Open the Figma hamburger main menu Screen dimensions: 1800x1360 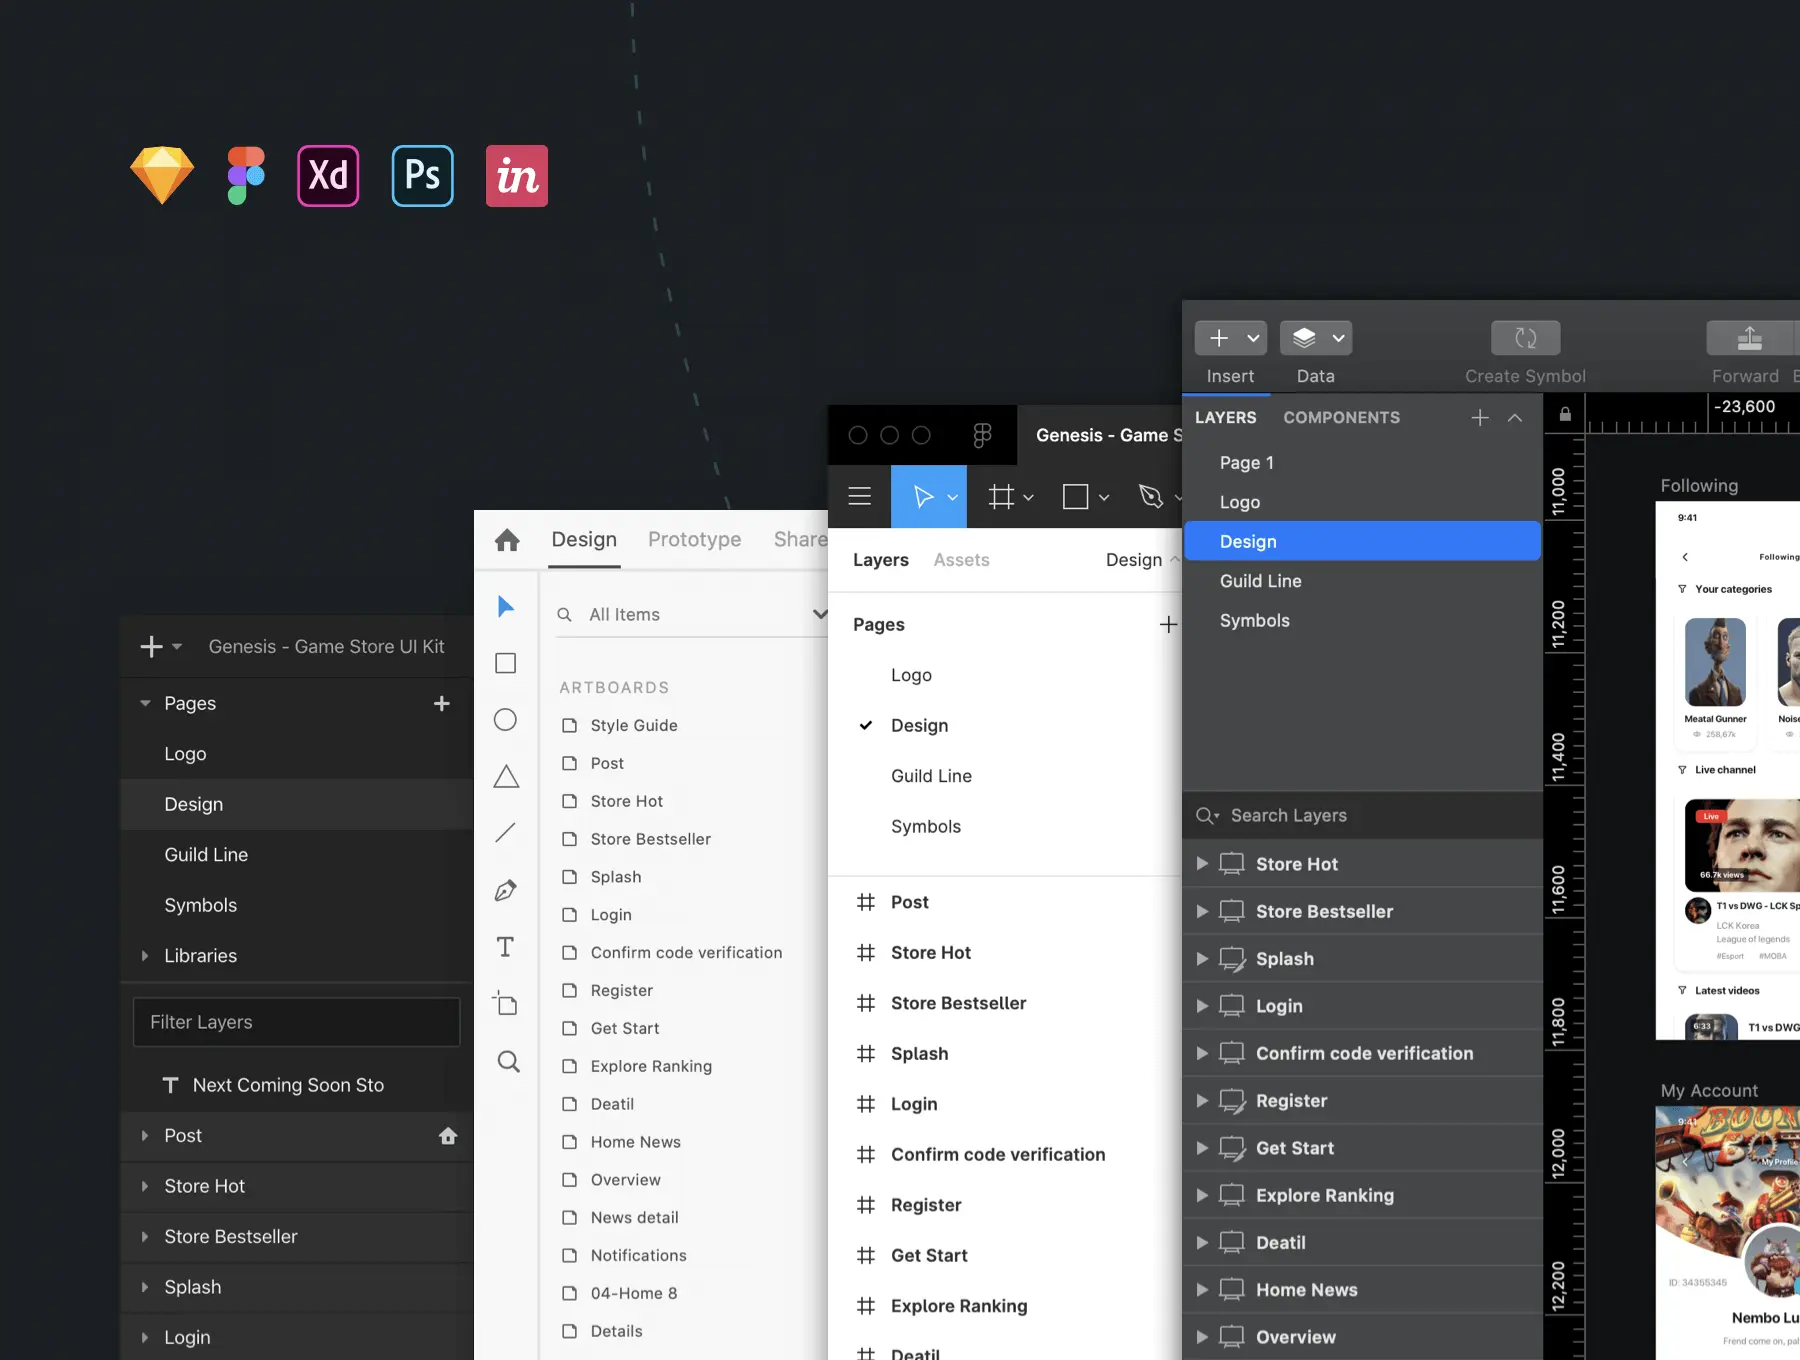(859, 496)
